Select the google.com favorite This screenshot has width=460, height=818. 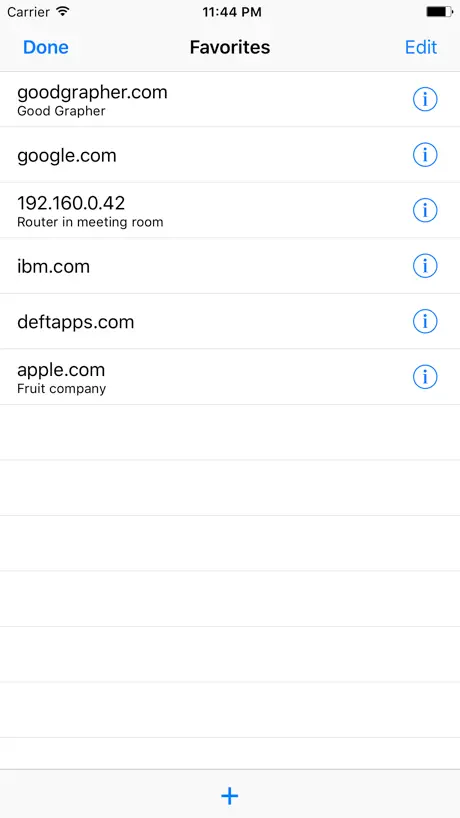pyautogui.click(x=230, y=155)
